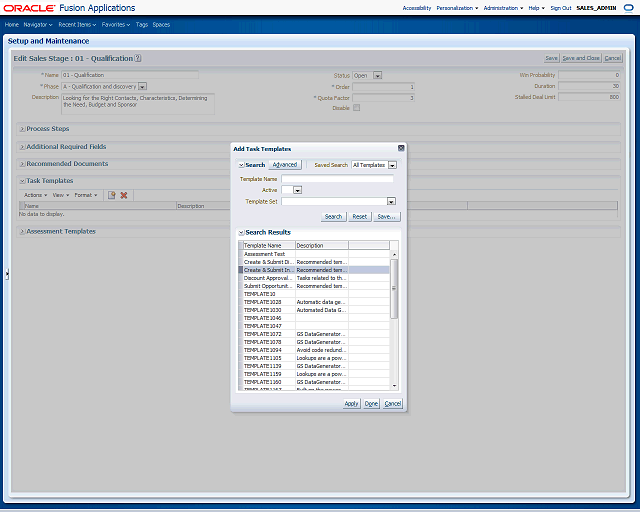640x512 pixels.
Task: Click the Search Results scrollbar thumb
Action: pyautogui.click(x=394, y=288)
